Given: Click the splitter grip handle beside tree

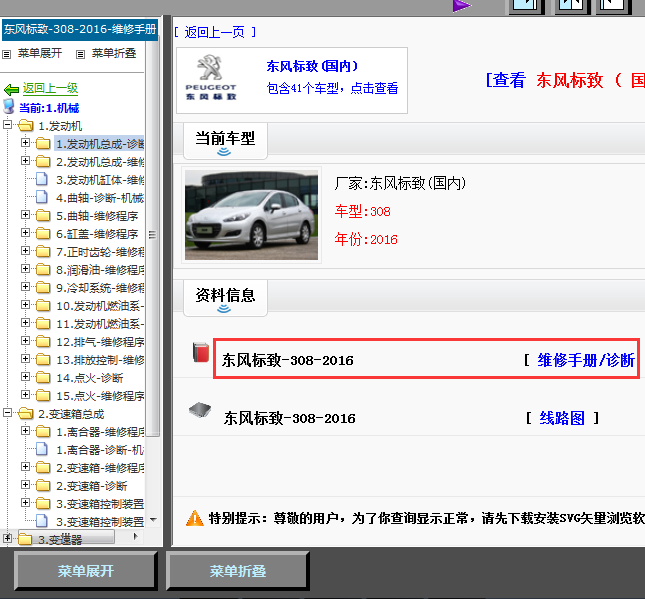Looking at the screenshot, I should tap(152, 234).
